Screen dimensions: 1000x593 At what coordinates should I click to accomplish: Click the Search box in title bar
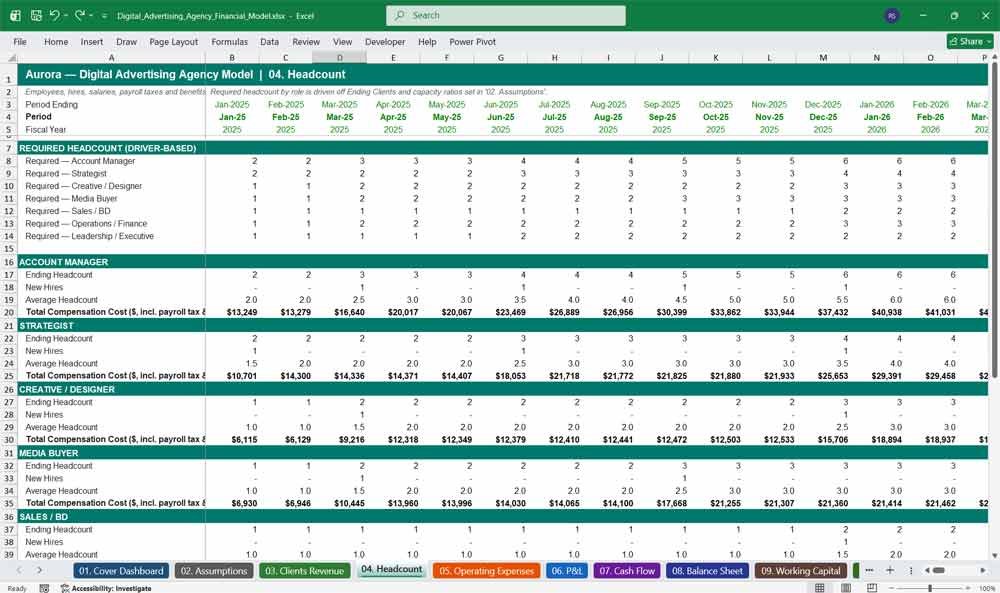[x=506, y=15]
